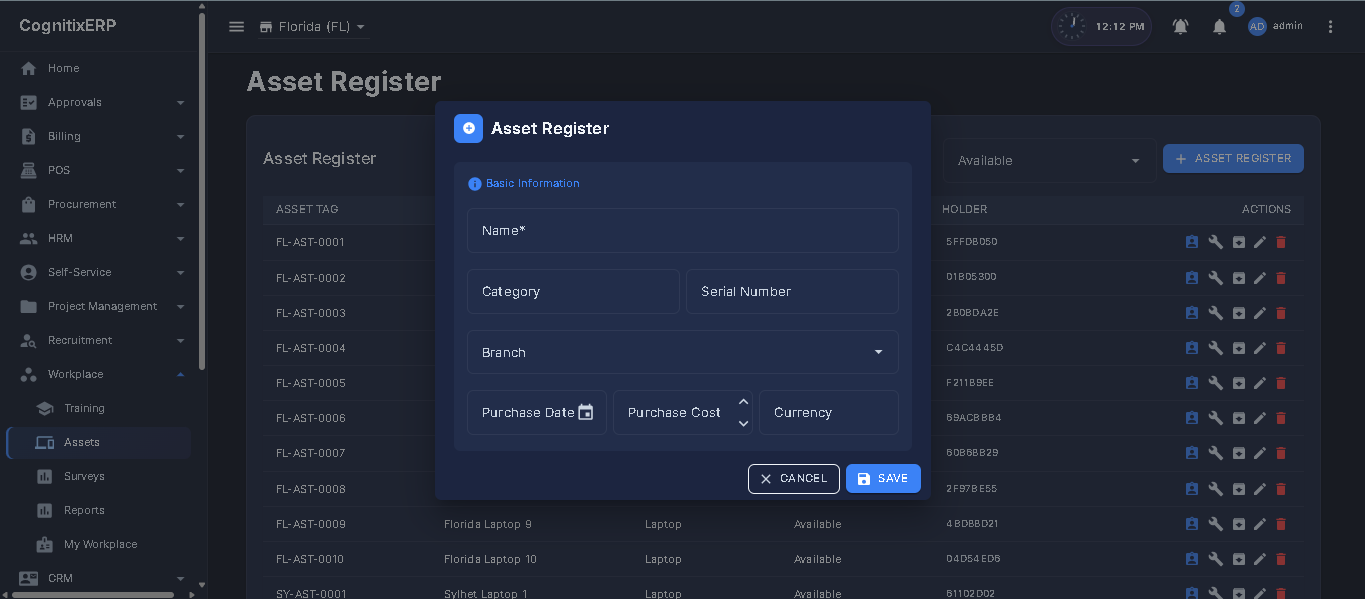Edit asset FL-AST-0009 with pencil icon
Viewport: 1365px width, 599px height.
(1260, 524)
